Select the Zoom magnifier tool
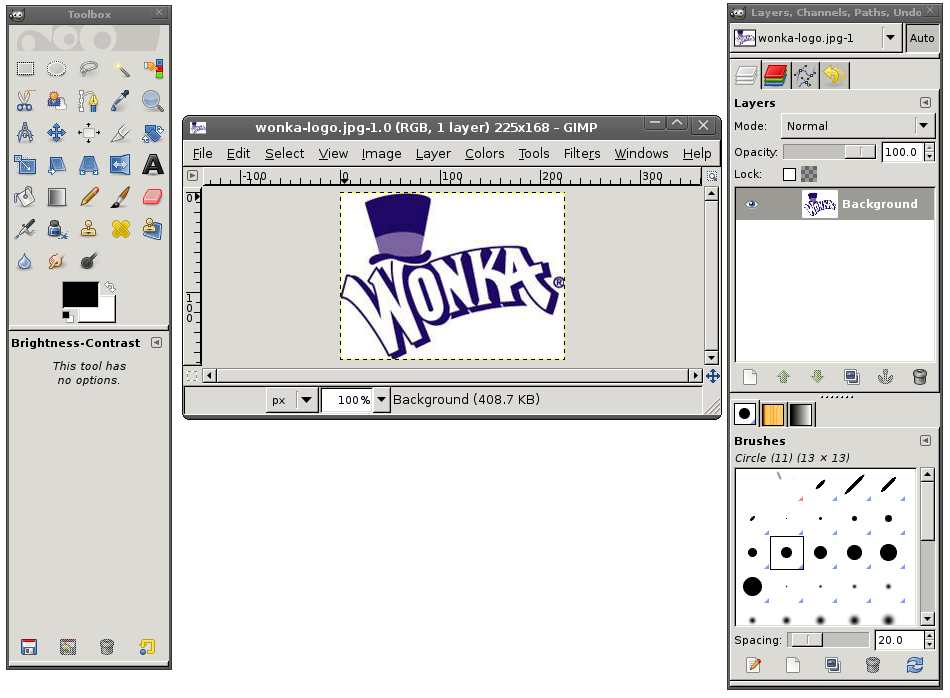The width and height of the screenshot is (950, 698). [153, 101]
